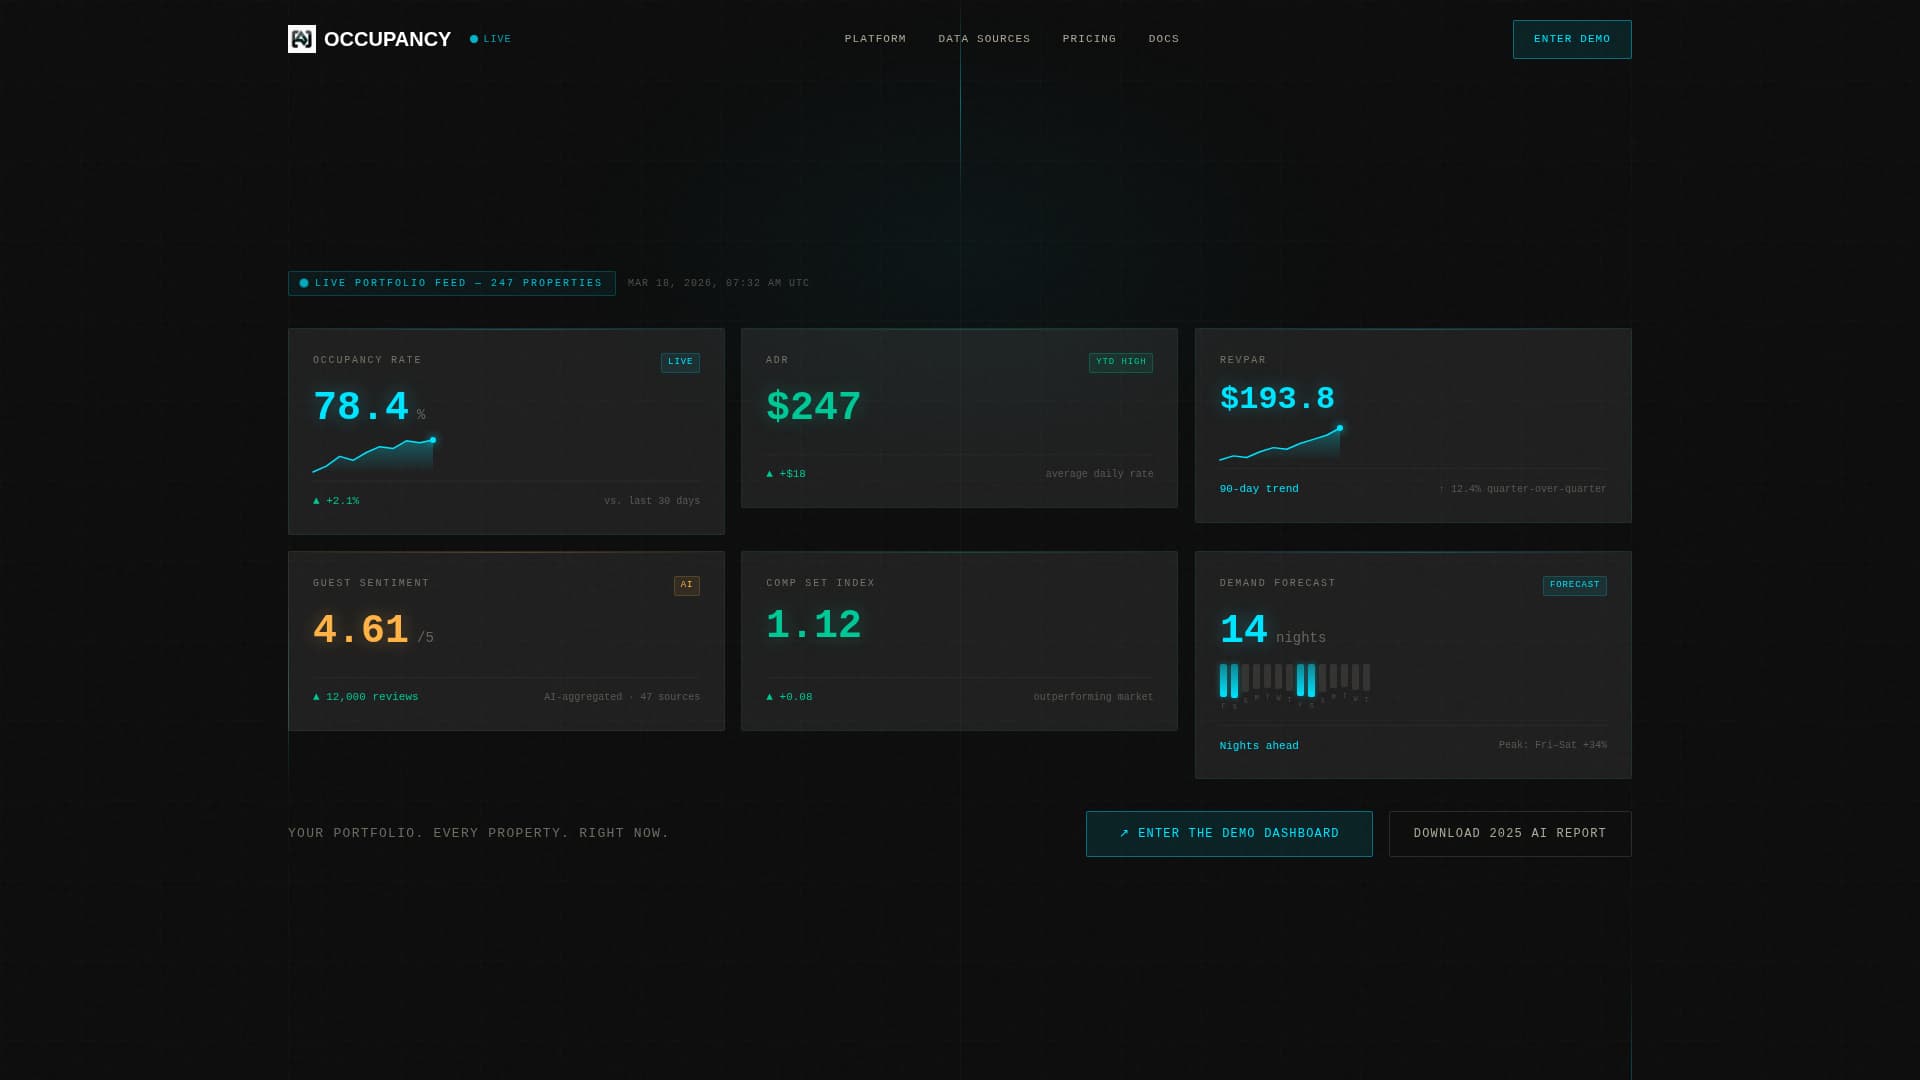This screenshot has height=1080, width=1920.
Task: Click the YTD HIGH badge on ADR card
Action: [1120, 362]
